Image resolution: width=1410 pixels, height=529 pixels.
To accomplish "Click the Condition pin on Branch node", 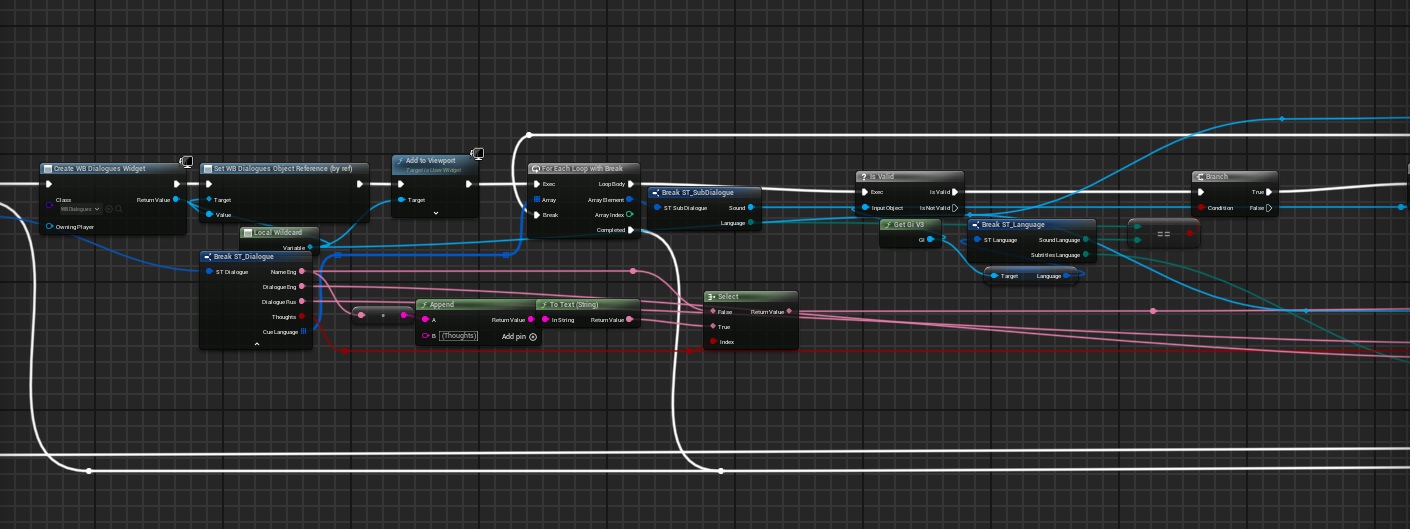I will pos(1201,207).
